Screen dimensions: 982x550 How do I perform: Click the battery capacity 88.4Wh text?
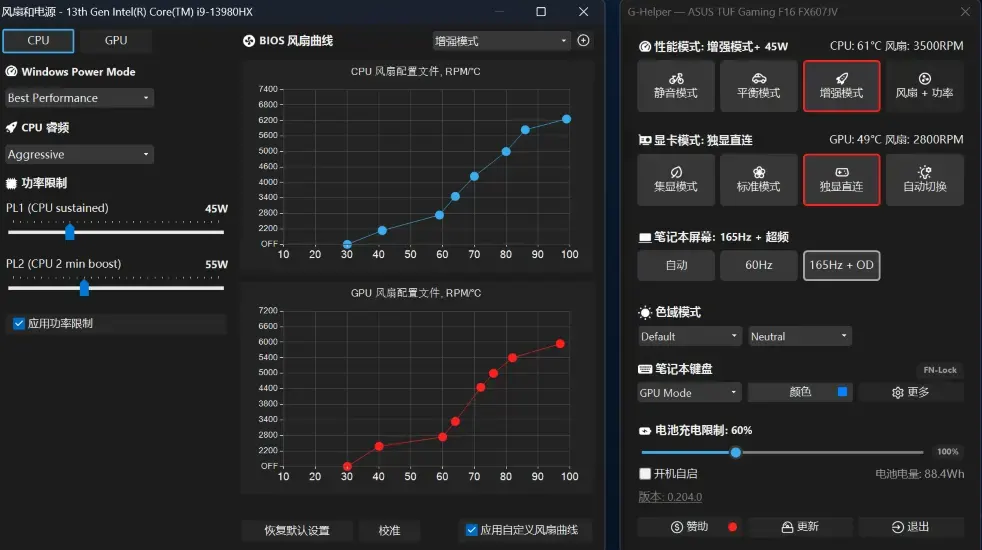(x=919, y=474)
